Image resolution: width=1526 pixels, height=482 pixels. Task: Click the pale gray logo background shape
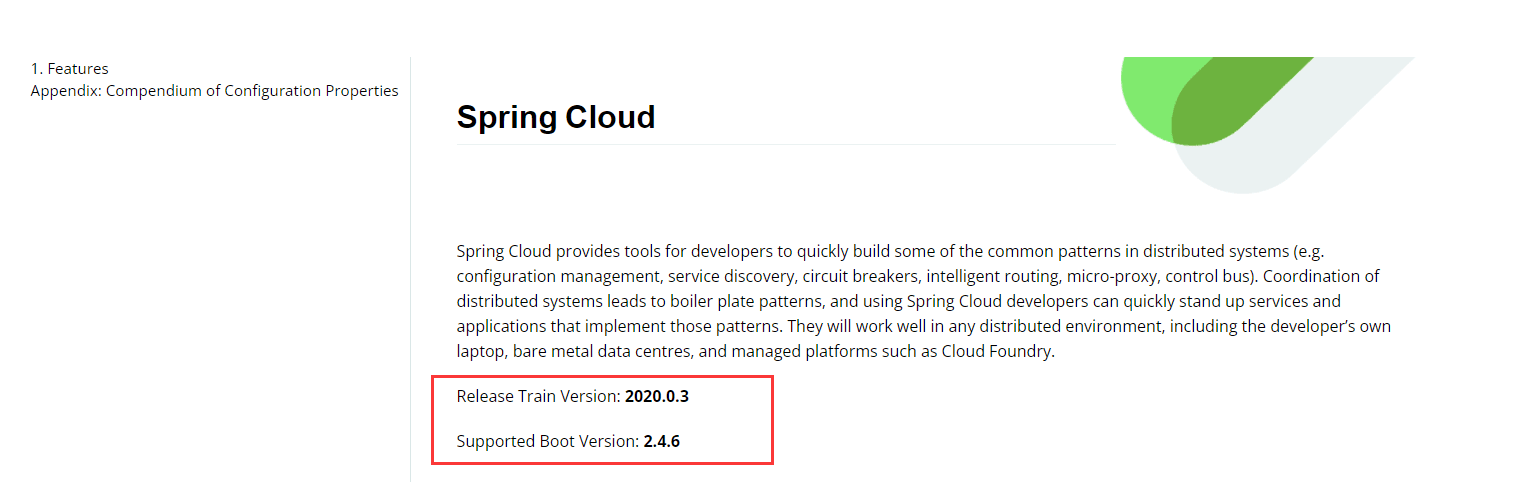[1330, 120]
